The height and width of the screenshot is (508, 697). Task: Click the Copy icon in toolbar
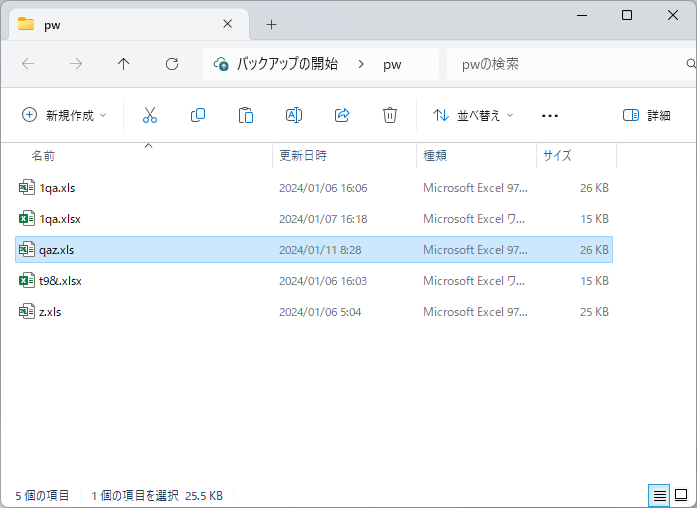(198, 115)
